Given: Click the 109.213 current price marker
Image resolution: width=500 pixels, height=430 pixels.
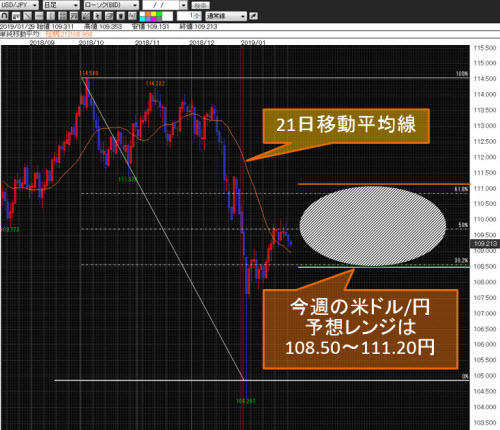Looking at the screenshot, I should tap(485, 244).
